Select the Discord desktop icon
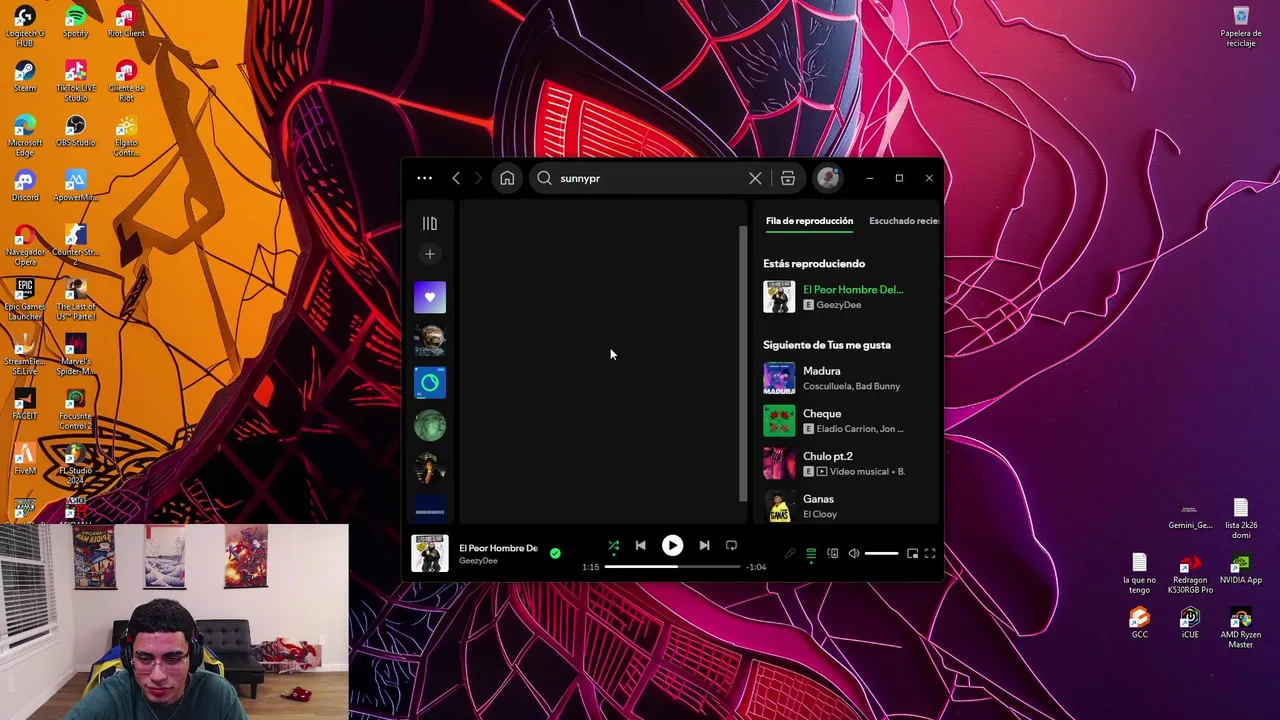The image size is (1280, 720). (25, 186)
